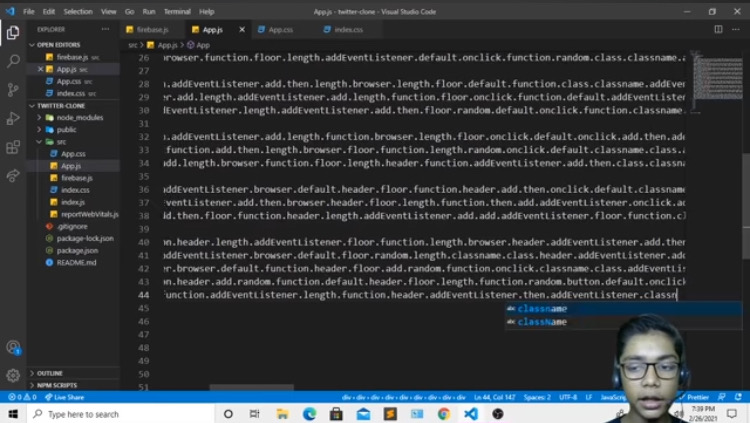Launch Microsoft Edge from the taskbar
Screen dimensions: 750x423
[309, 414]
